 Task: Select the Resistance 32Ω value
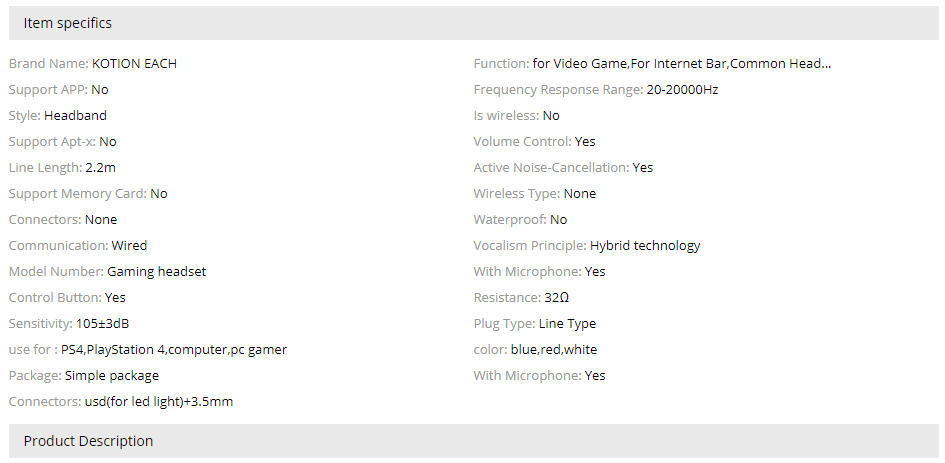point(556,298)
